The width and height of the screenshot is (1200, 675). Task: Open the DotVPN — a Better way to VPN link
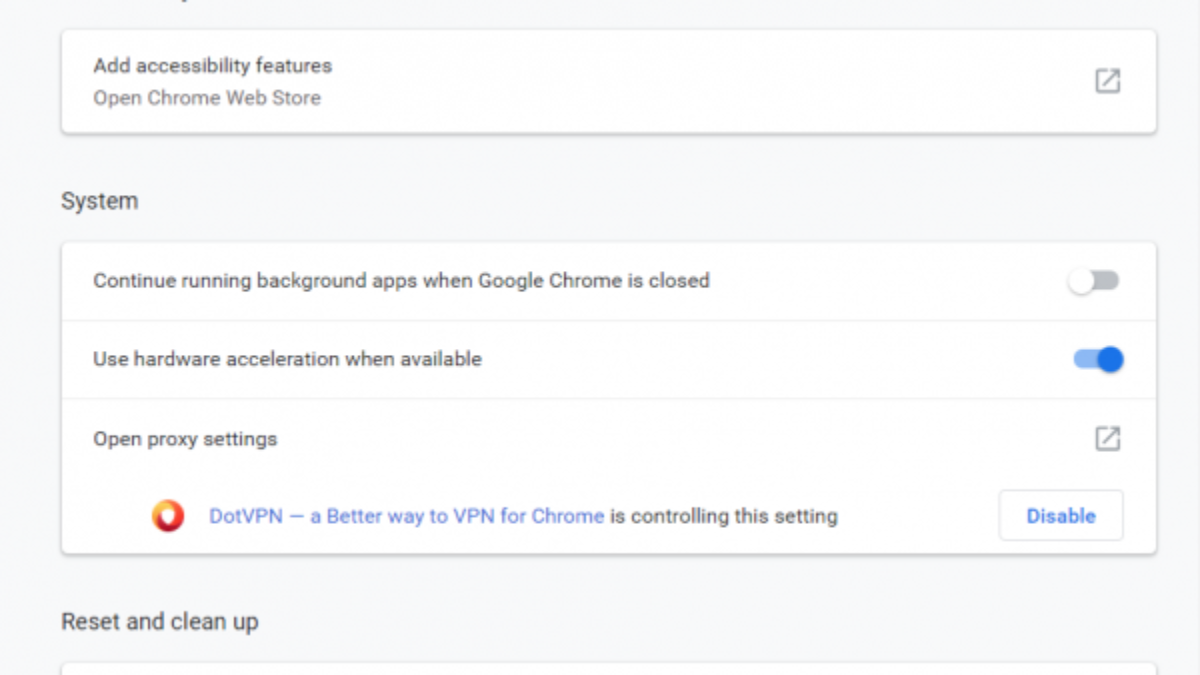406,516
